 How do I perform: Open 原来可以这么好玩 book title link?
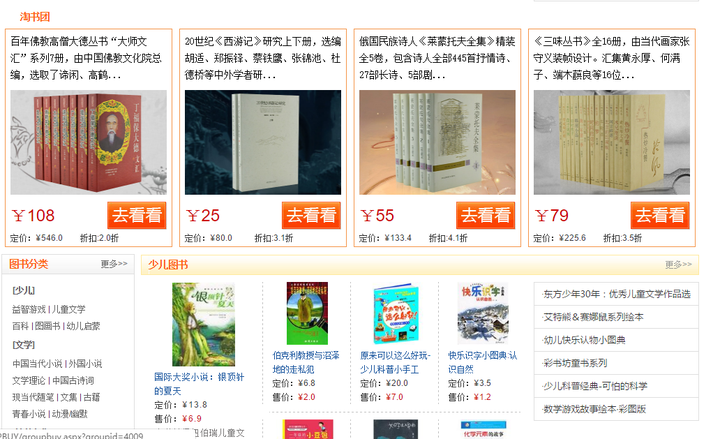pos(395,362)
